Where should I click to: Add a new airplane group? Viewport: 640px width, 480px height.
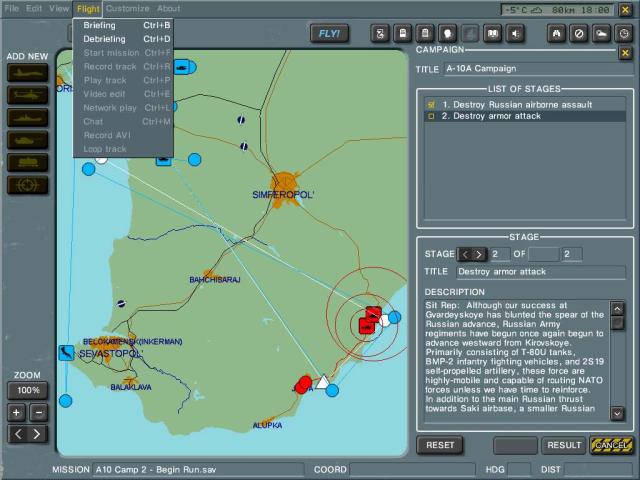coord(27,72)
